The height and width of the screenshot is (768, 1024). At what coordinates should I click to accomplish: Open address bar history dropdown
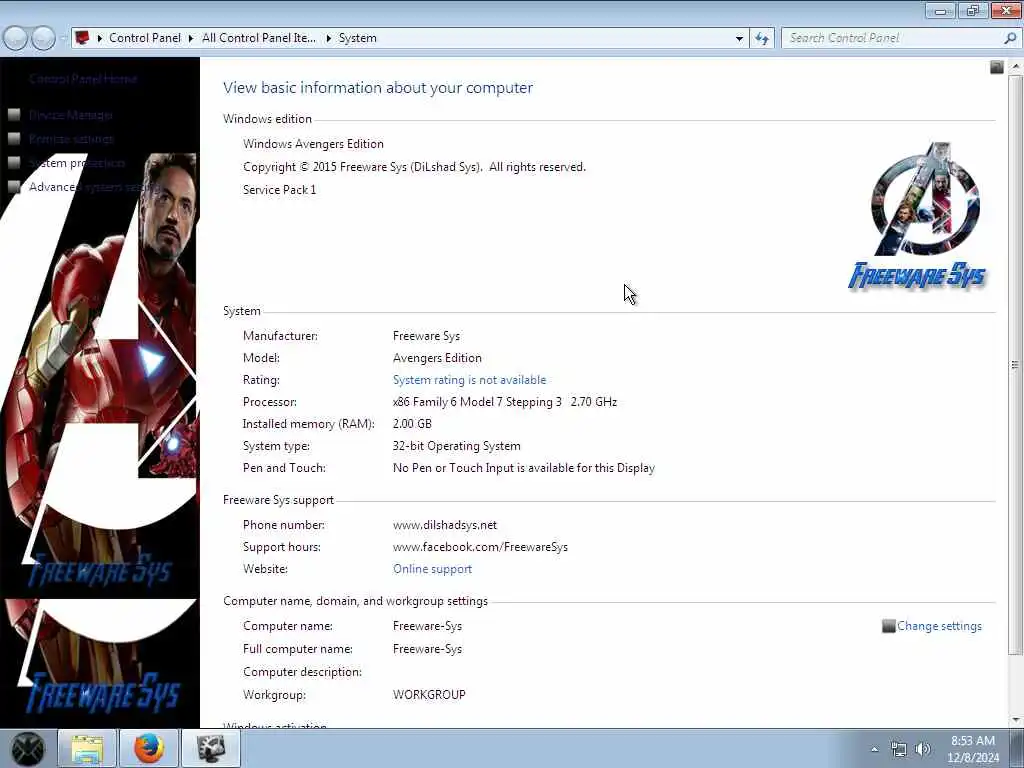click(x=739, y=39)
